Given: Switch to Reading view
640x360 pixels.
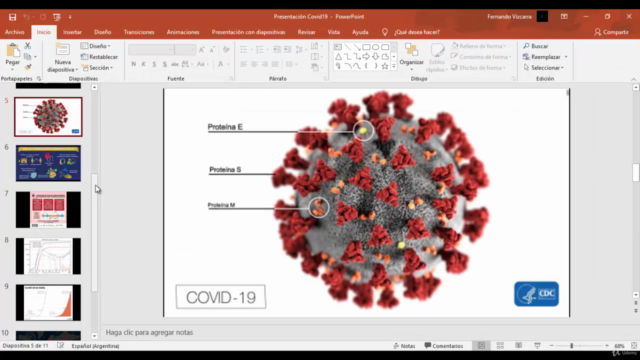Looking at the screenshot, I should point(518,346).
